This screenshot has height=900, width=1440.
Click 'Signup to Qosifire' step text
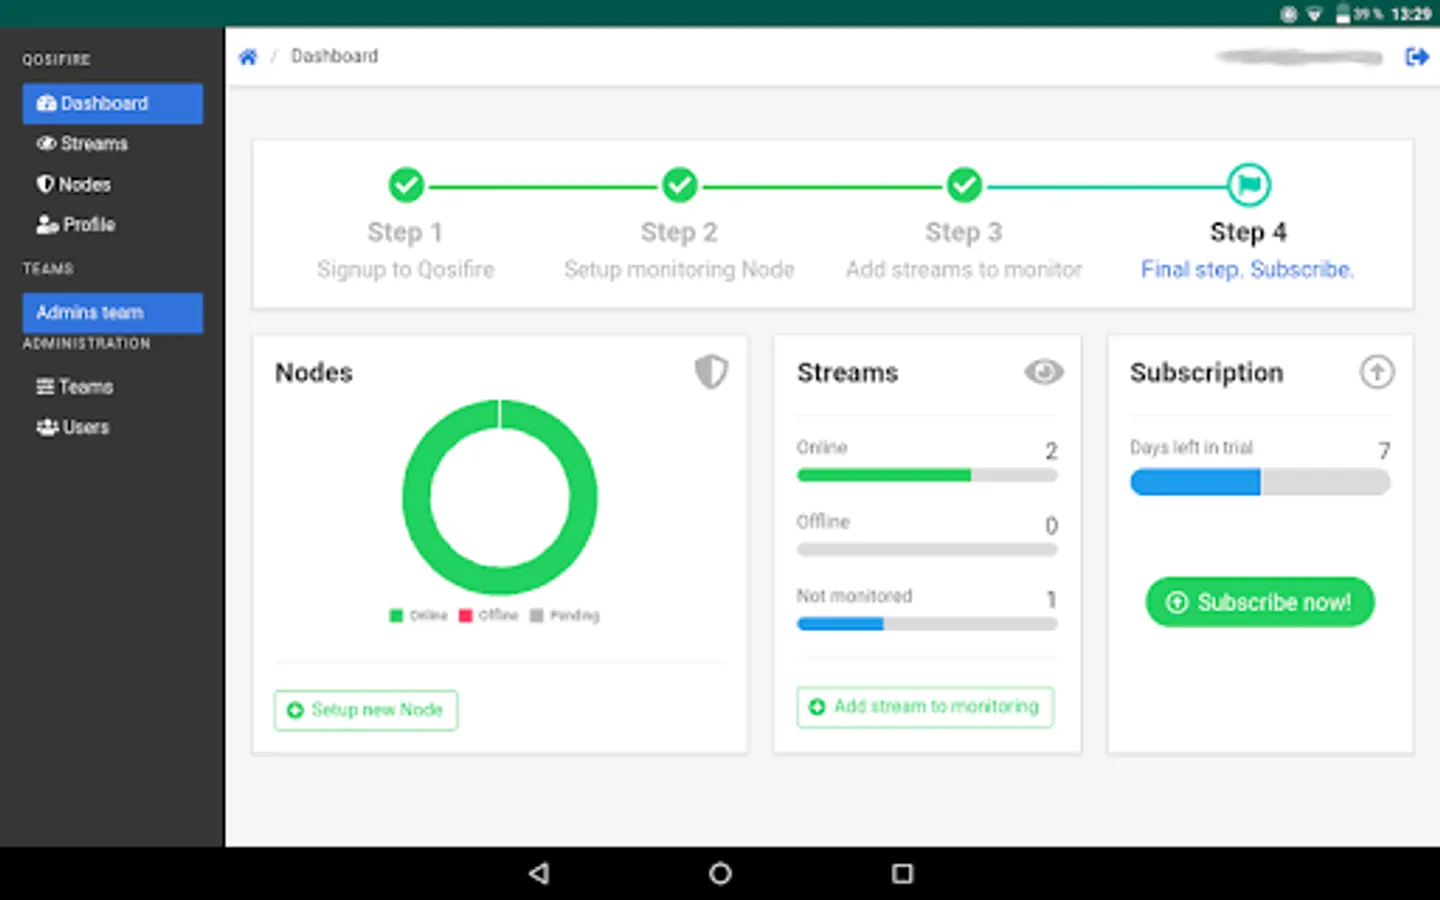point(406,270)
